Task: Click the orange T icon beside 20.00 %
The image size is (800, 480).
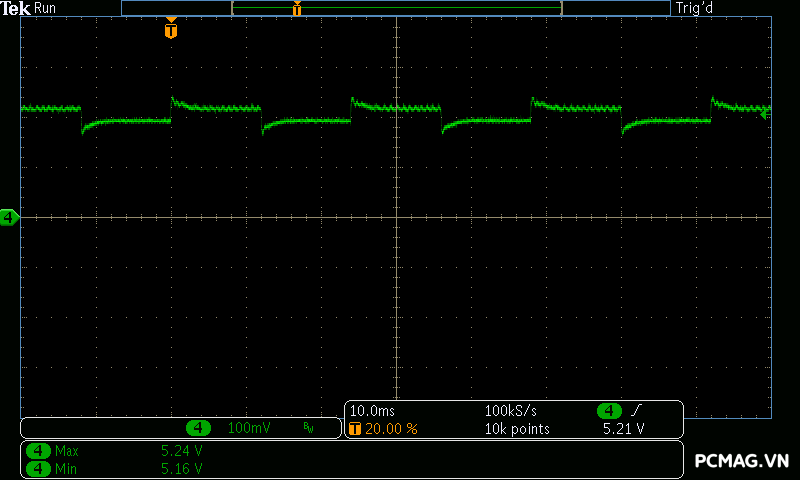Action: tap(354, 429)
